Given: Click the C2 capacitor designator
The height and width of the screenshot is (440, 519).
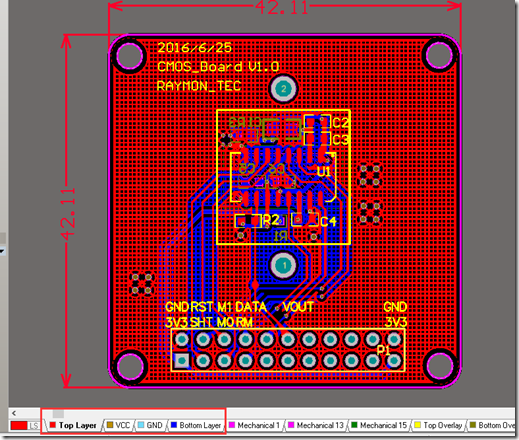Looking at the screenshot, I should coord(340,123).
